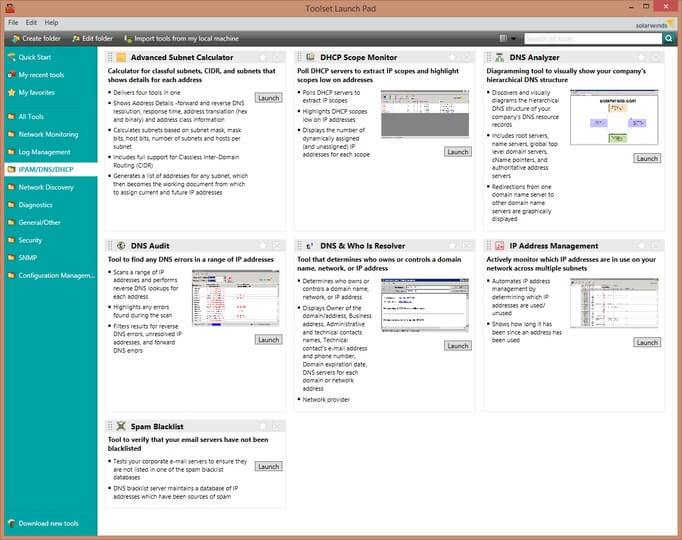Click the Spam Blacklist tool icon

(121, 426)
